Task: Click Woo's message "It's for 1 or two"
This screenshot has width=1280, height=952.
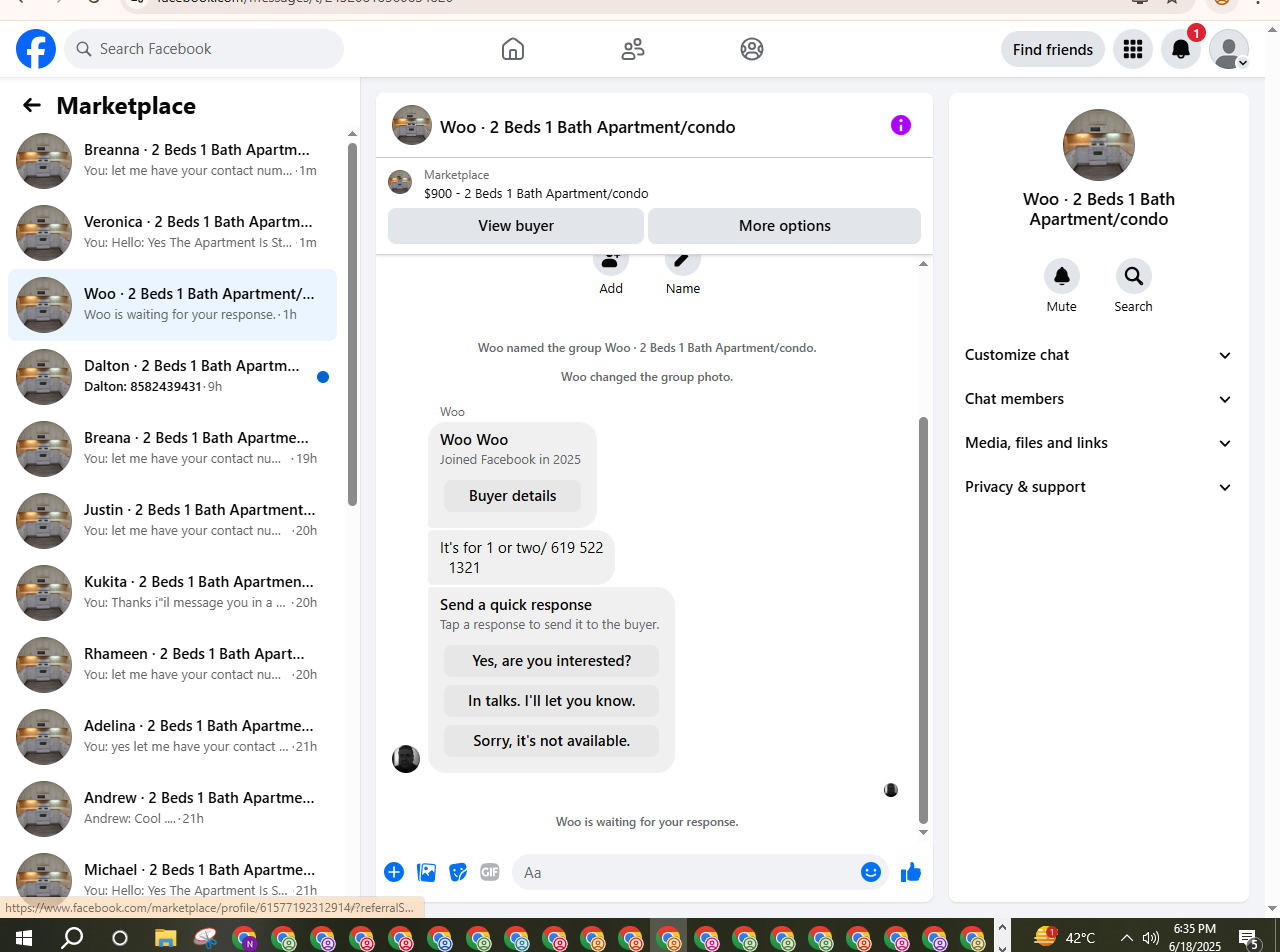Action: 521,558
